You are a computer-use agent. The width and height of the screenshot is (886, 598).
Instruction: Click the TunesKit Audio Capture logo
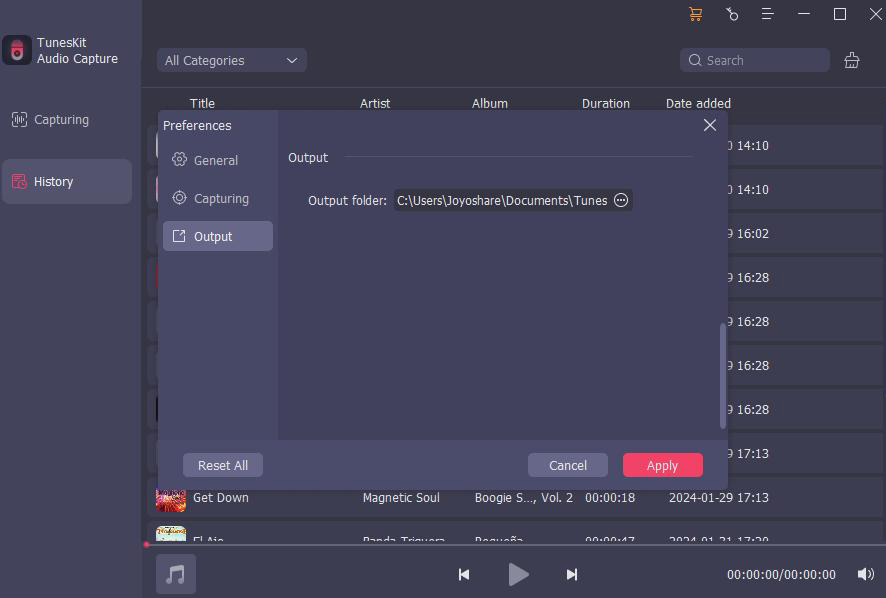click(17, 50)
